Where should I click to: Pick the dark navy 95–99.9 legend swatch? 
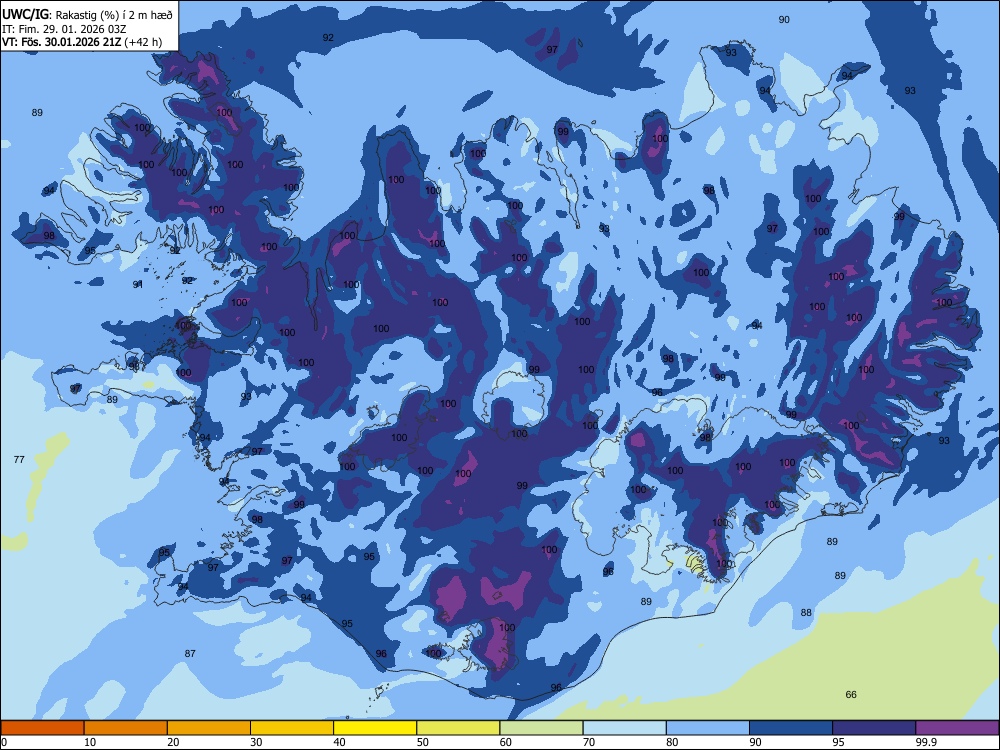click(874, 728)
